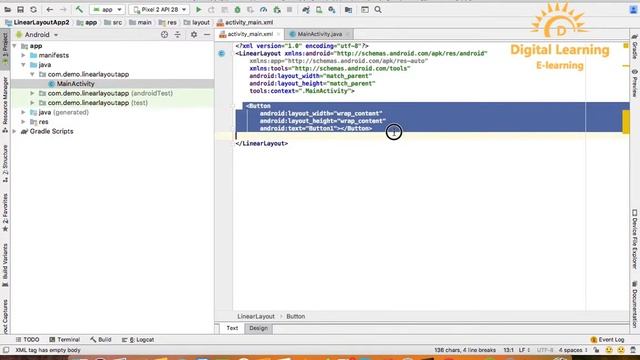Click the Sync project with Gradle icon
This screenshot has height=360, width=640.
(x=306, y=9)
